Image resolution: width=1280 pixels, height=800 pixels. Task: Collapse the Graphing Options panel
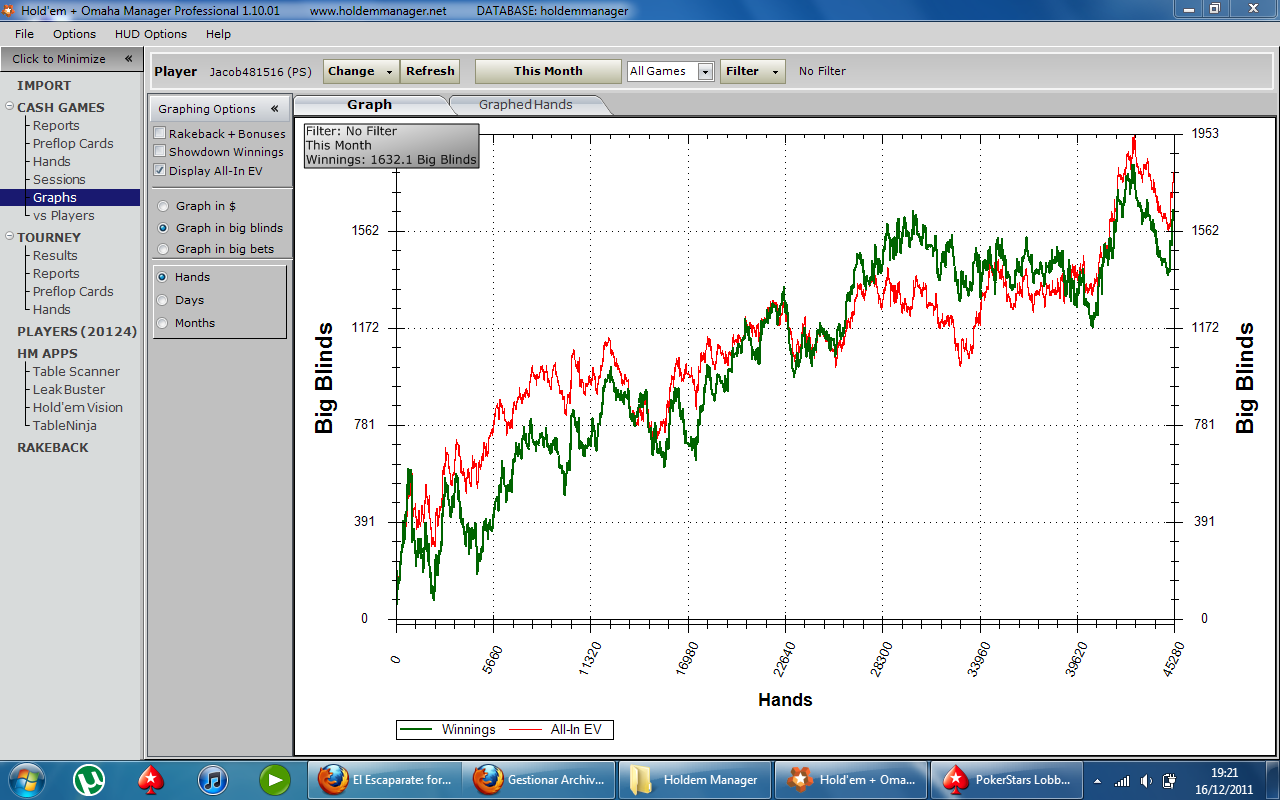pyautogui.click(x=274, y=109)
